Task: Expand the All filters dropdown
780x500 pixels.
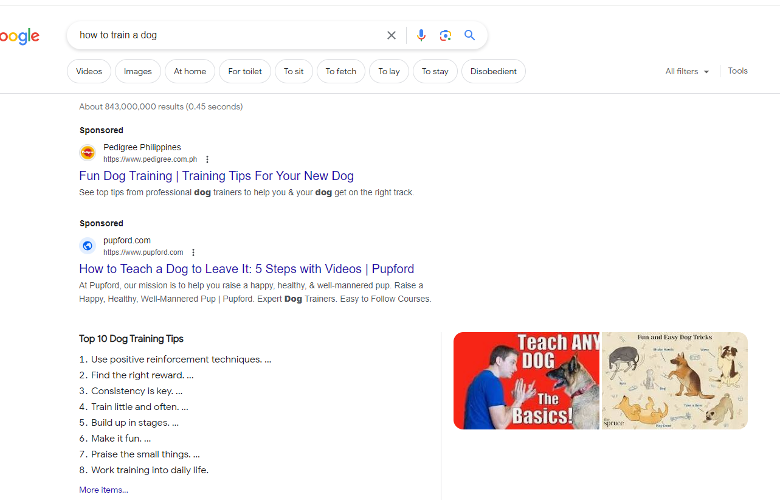Action: (687, 71)
